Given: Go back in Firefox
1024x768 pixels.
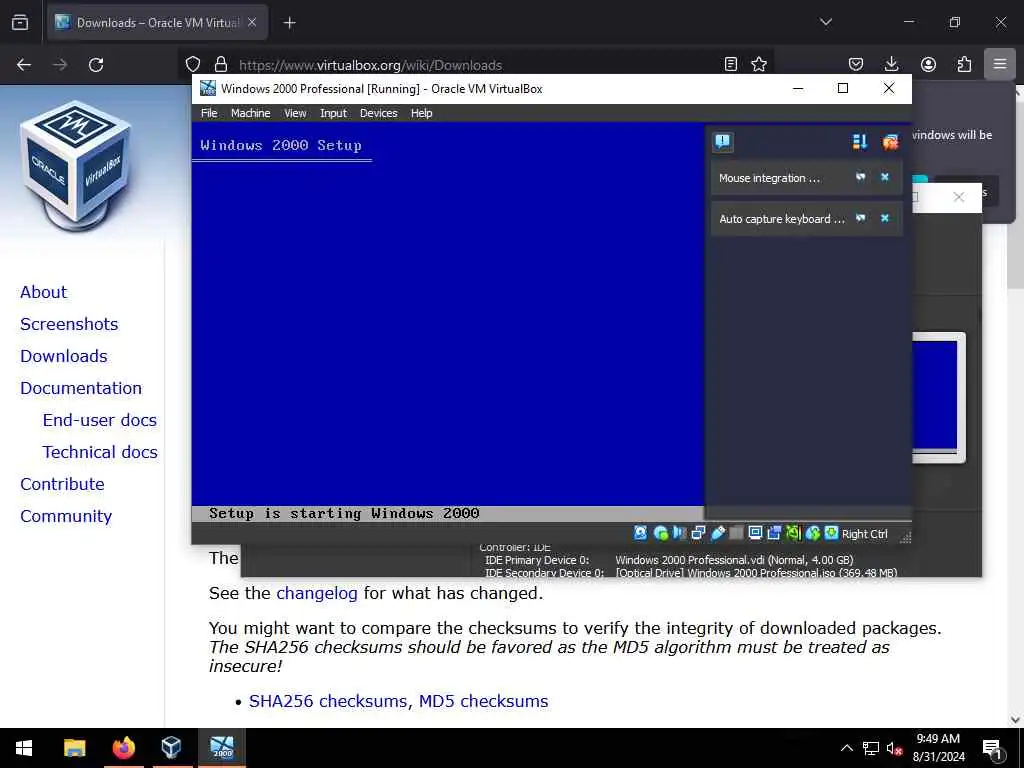Looking at the screenshot, I should click(x=24, y=65).
